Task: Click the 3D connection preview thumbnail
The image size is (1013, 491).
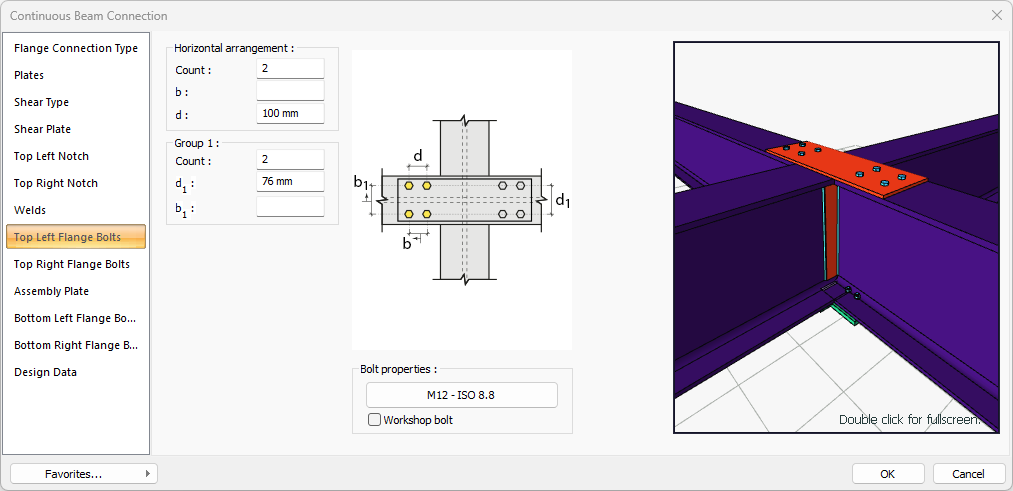Action: pos(836,237)
